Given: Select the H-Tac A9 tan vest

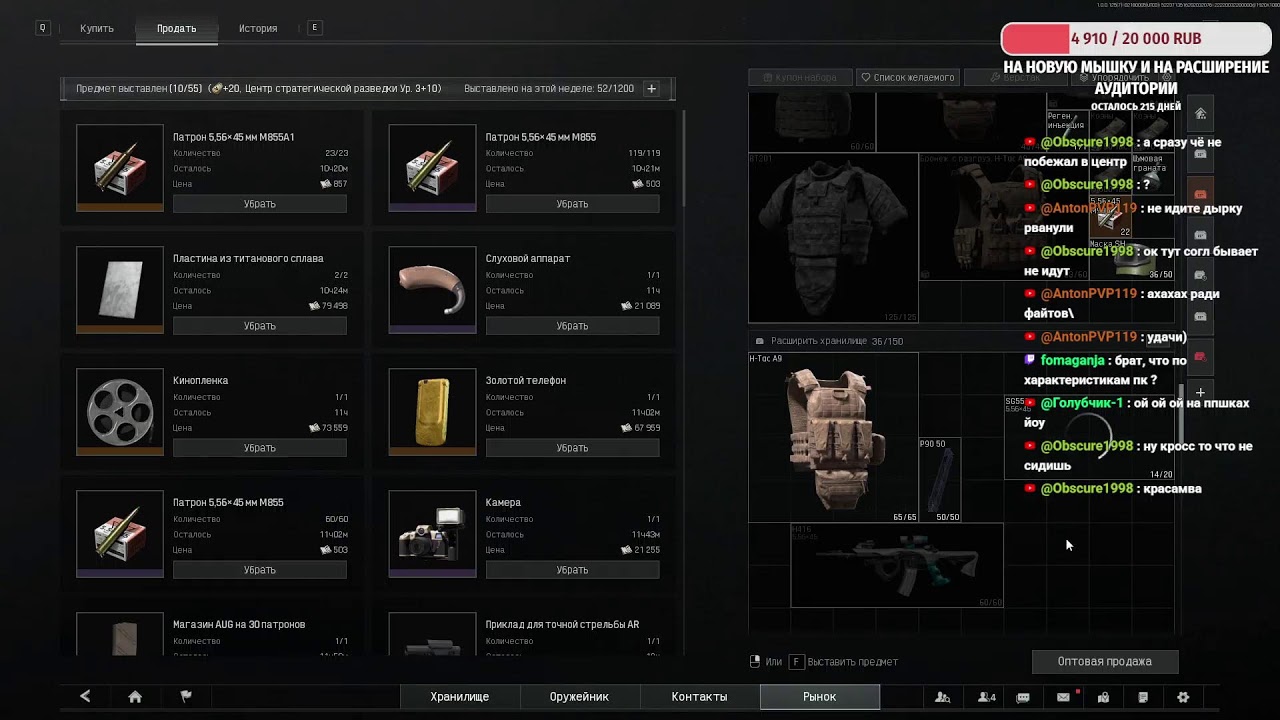Looking at the screenshot, I should tap(833, 437).
